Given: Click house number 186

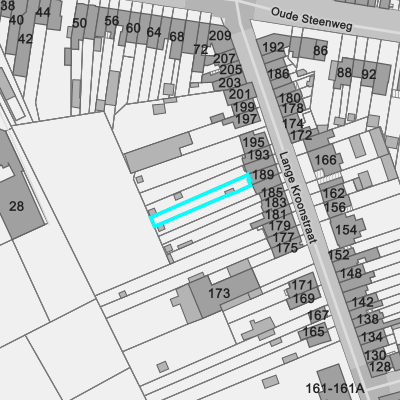Looking at the screenshot, I should coord(278,73).
